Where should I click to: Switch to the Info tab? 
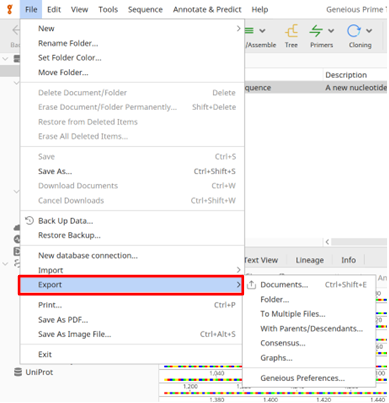[x=348, y=260]
